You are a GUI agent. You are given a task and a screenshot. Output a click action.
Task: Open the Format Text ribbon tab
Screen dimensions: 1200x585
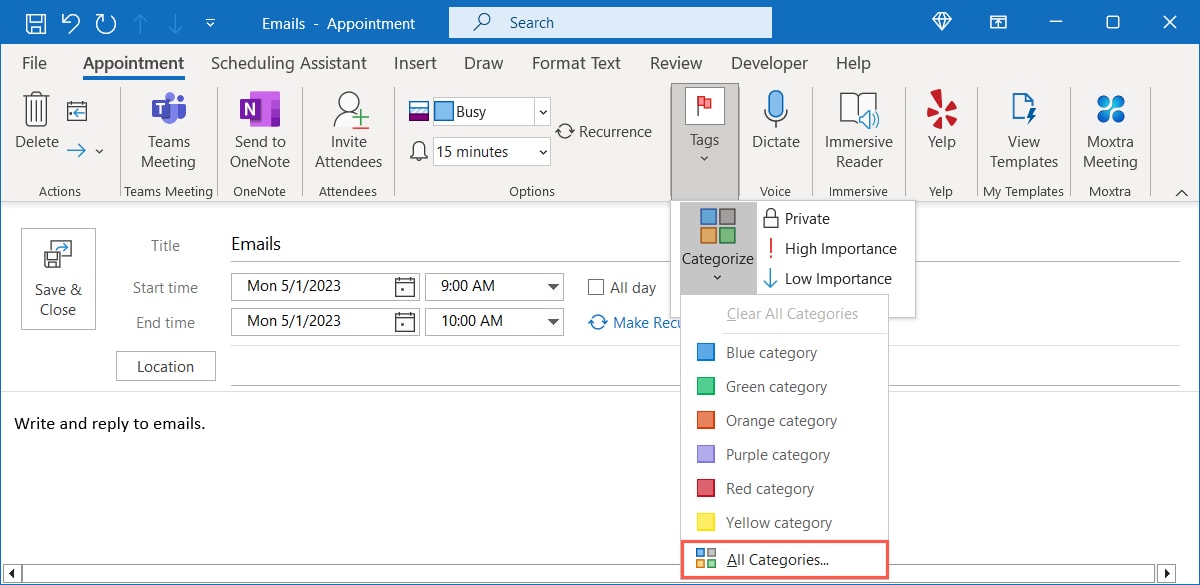[x=576, y=62]
